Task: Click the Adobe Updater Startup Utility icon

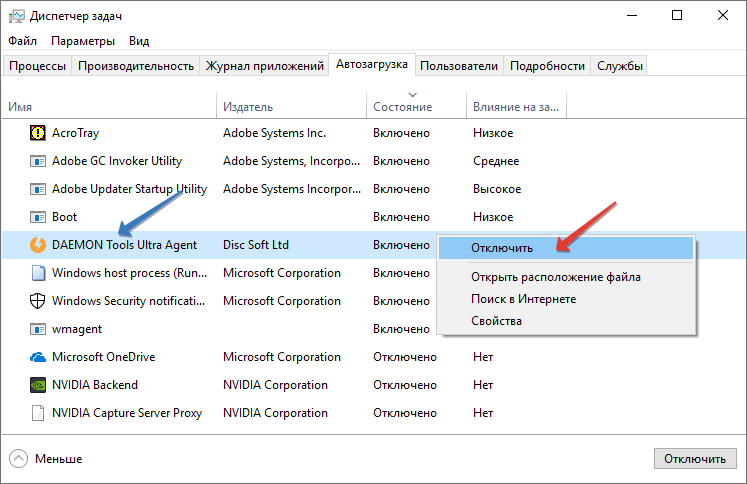Action: [x=38, y=189]
